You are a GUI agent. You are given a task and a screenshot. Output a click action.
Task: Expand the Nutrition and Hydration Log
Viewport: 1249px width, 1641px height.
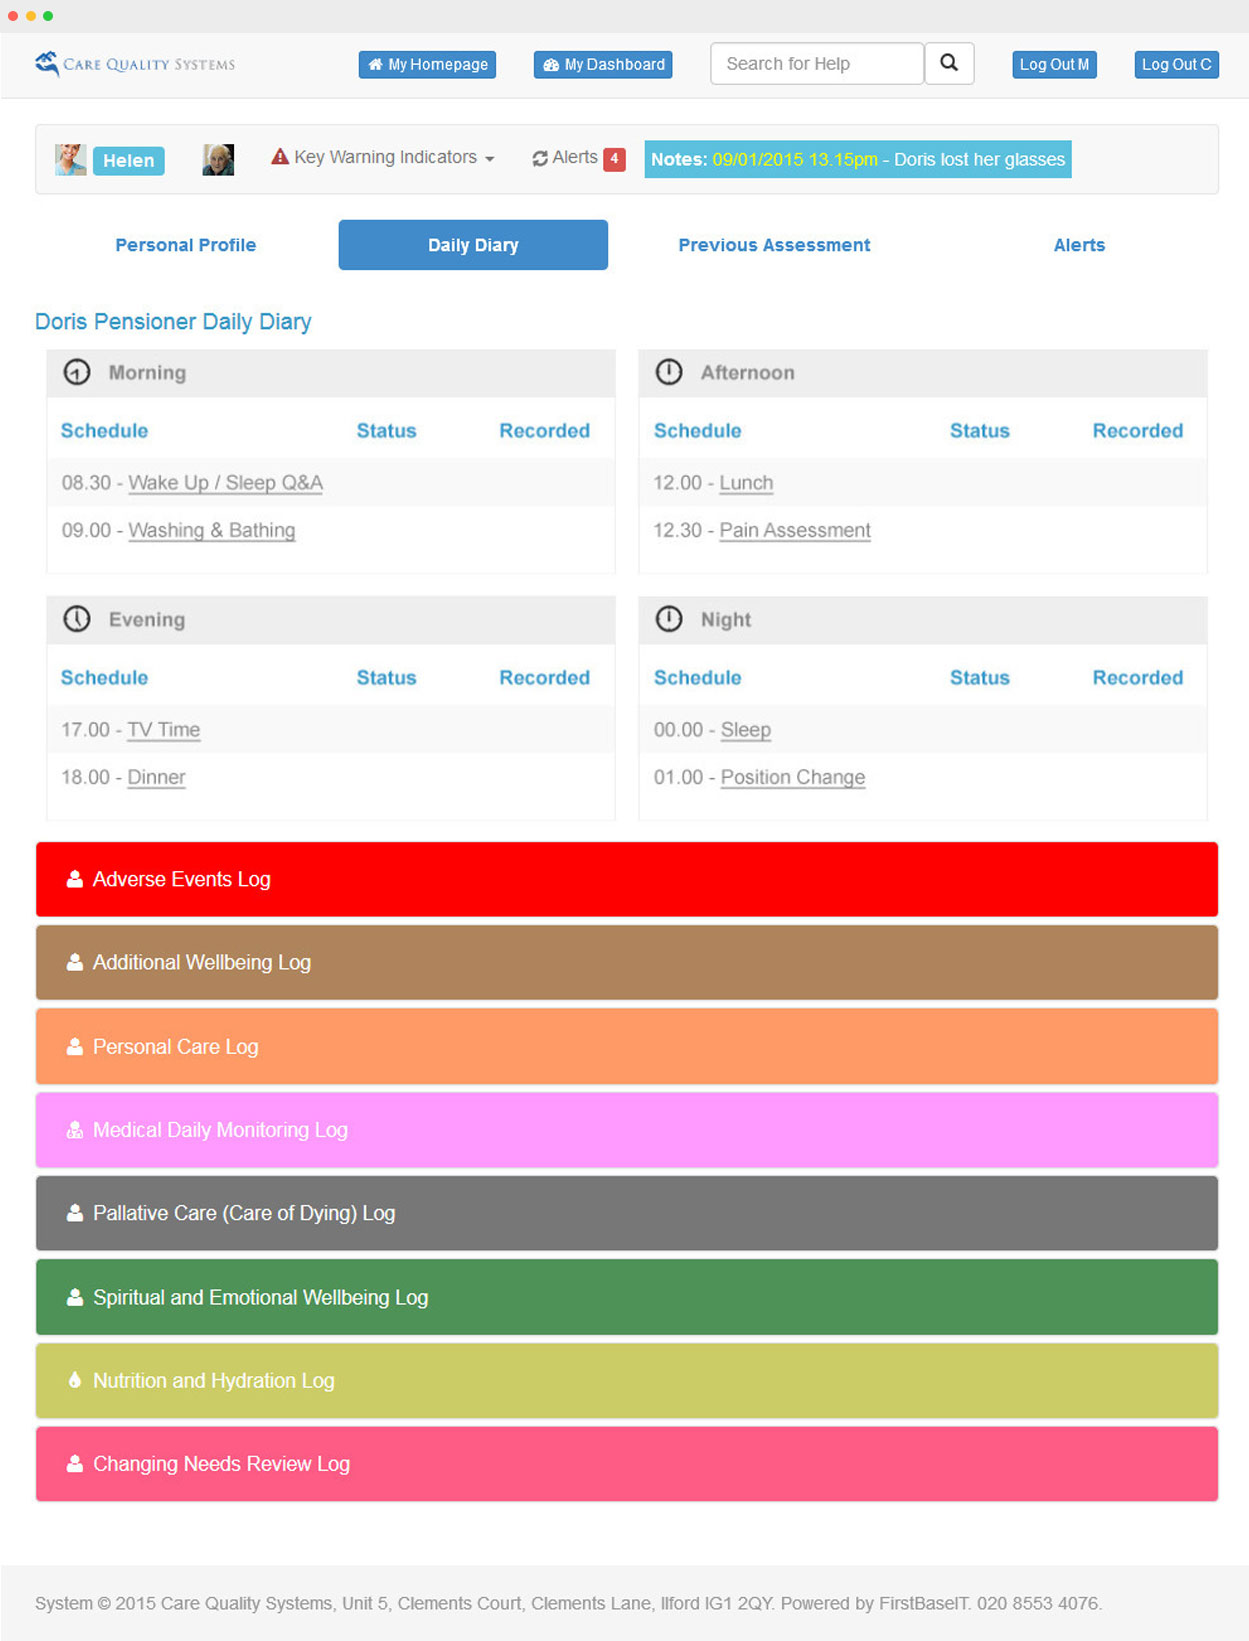pyautogui.click(x=626, y=1380)
